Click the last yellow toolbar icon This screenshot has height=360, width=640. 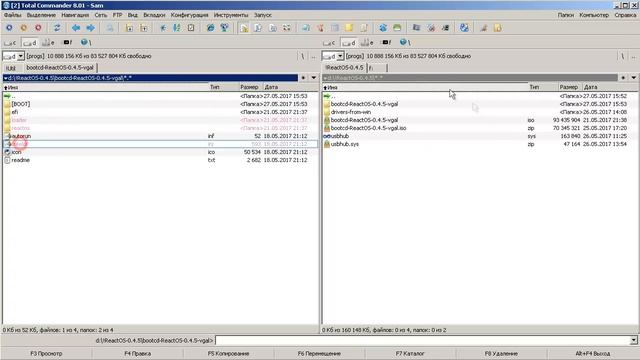(x=498, y=28)
